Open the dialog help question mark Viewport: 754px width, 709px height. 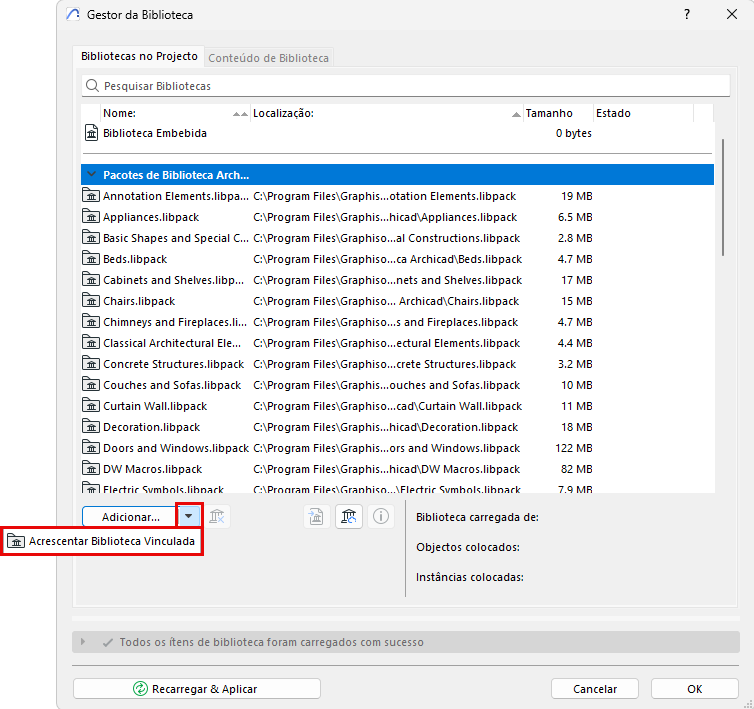pyautogui.click(x=687, y=14)
